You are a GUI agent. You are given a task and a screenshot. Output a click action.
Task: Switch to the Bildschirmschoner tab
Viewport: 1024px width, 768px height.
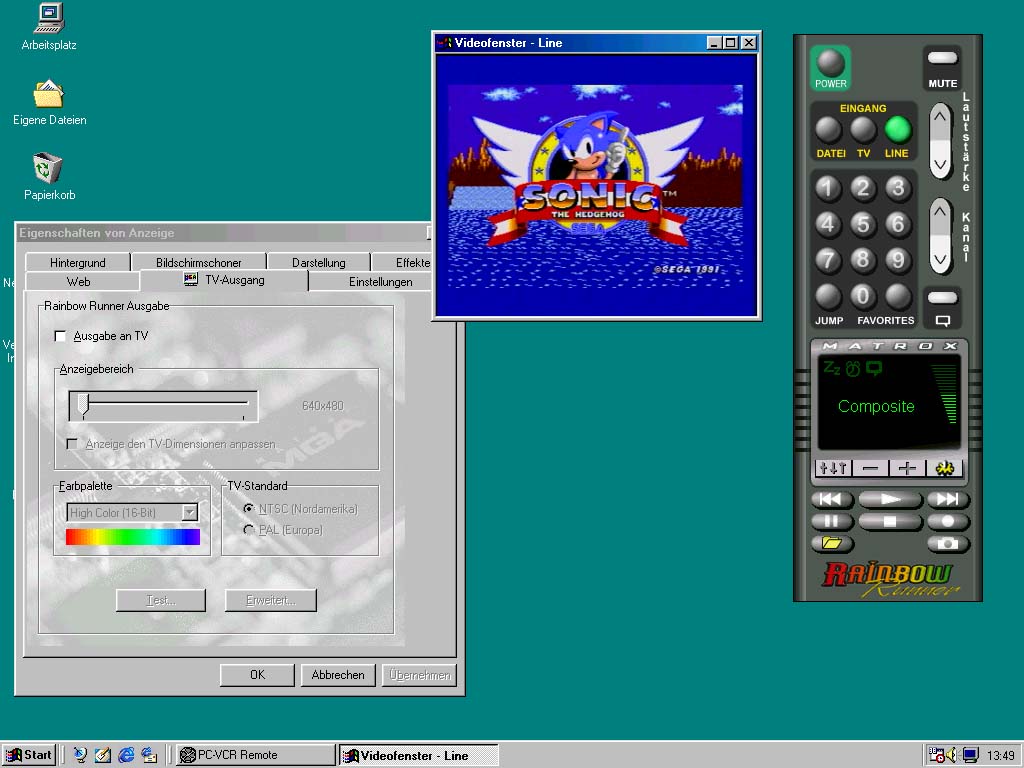click(x=199, y=262)
